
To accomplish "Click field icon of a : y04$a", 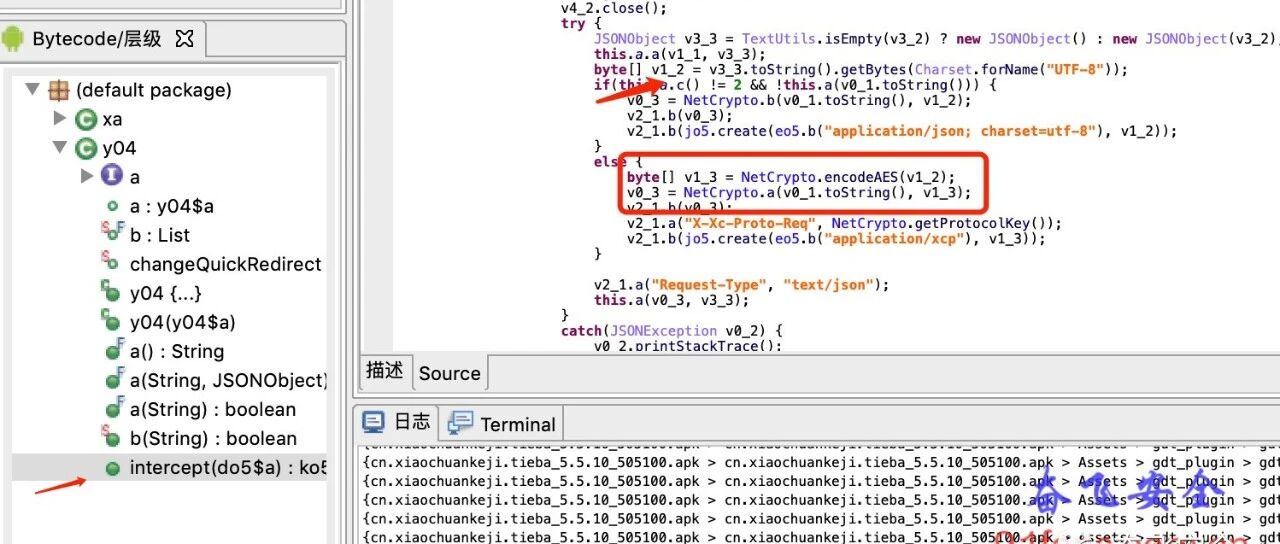I will pyautogui.click(x=113, y=206).
